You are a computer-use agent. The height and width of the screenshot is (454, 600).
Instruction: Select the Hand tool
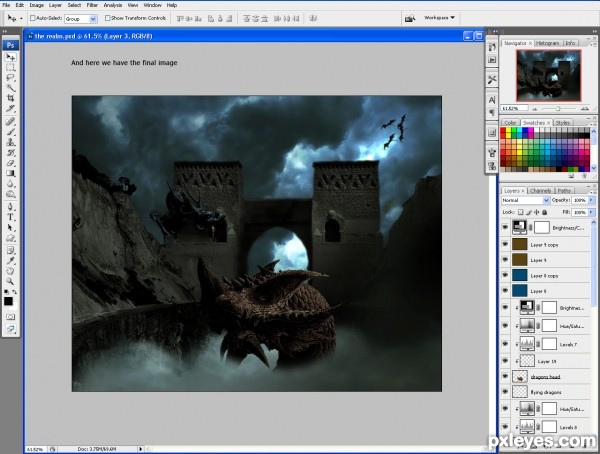click(x=10, y=271)
